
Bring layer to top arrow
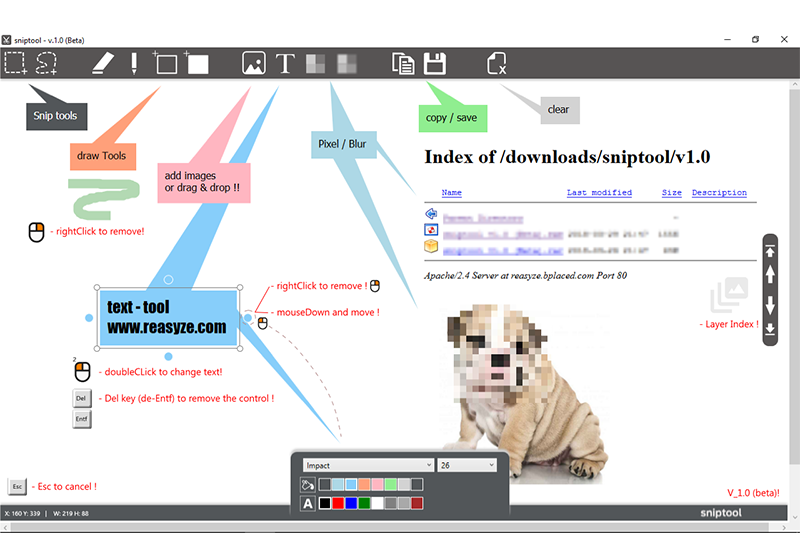pyautogui.click(x=770, y=251)
